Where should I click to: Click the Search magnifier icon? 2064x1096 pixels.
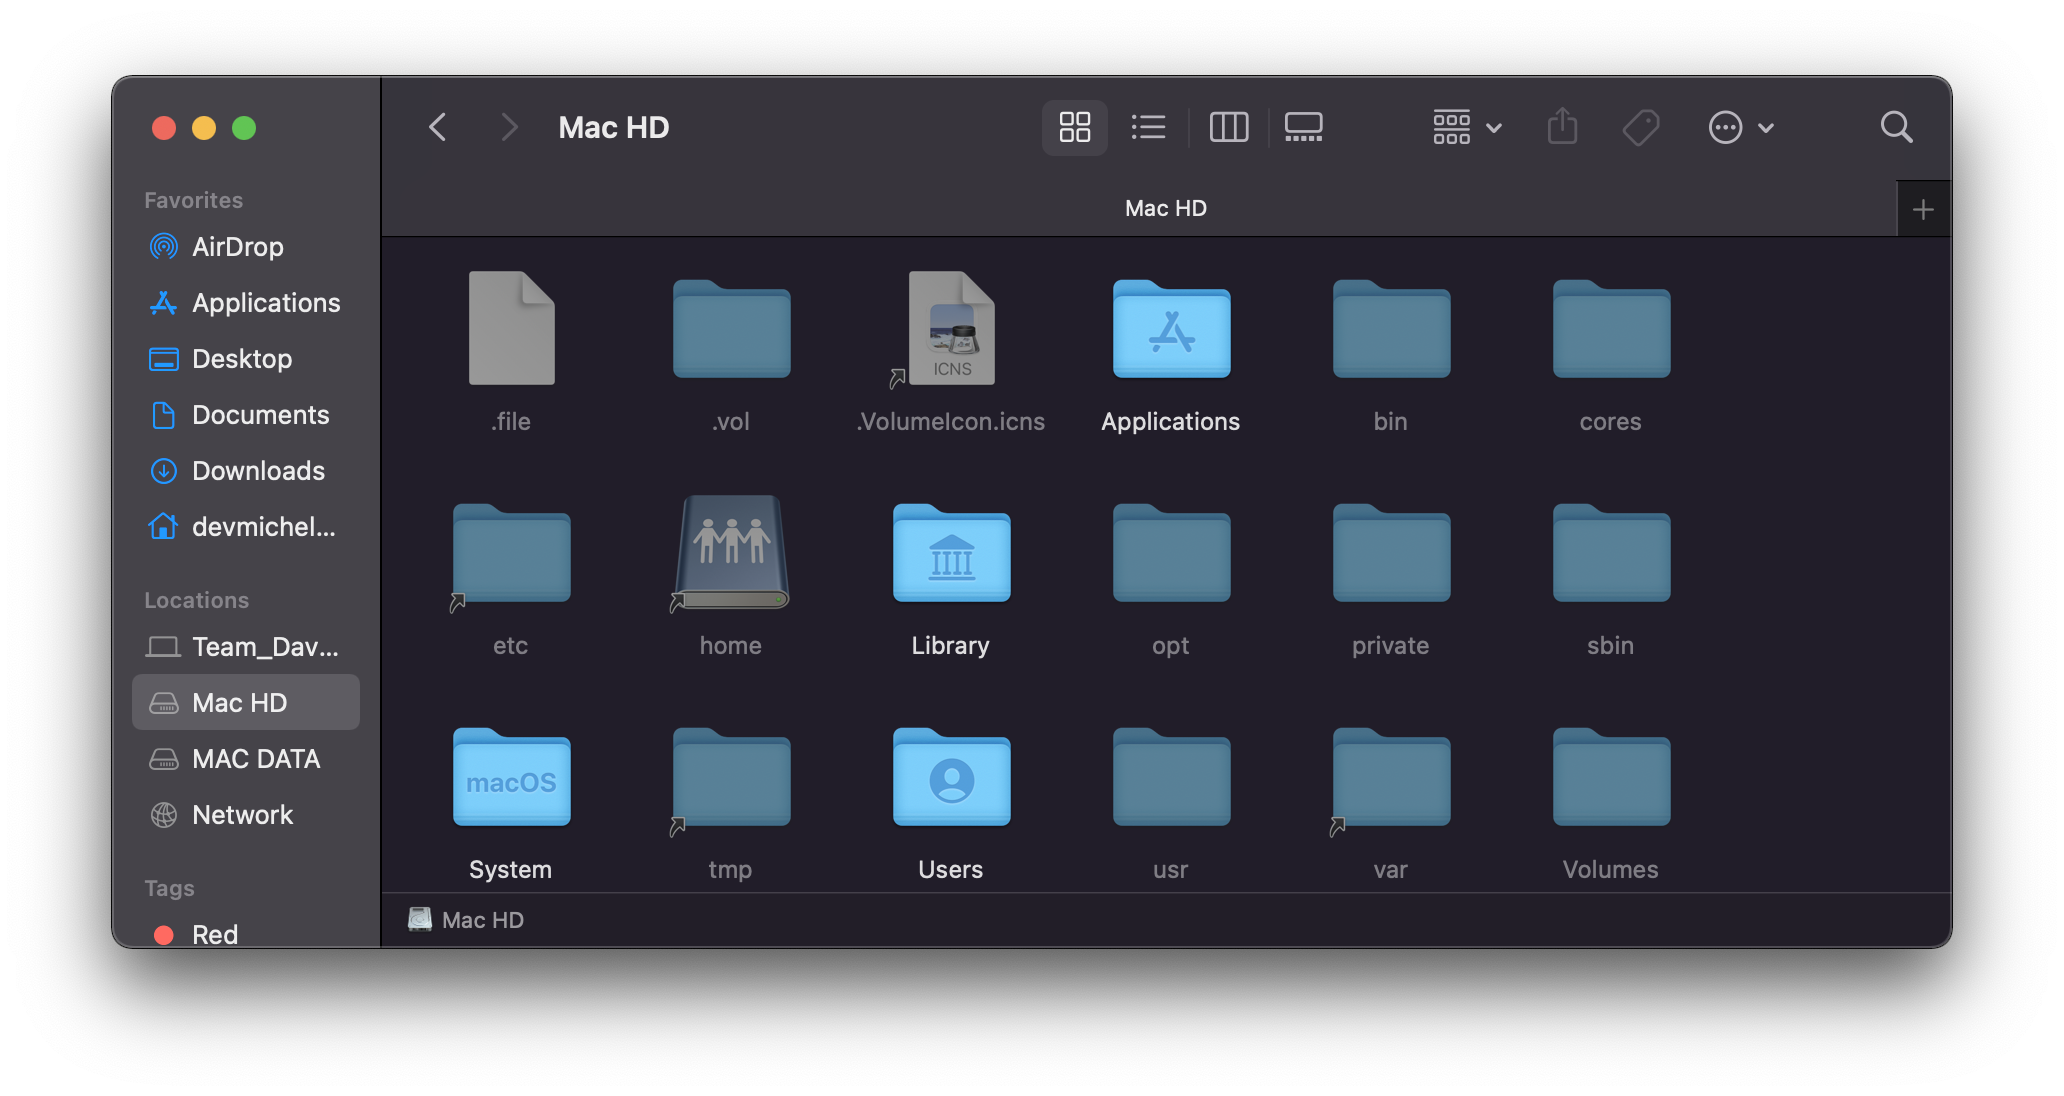(x=1896, y=127)
